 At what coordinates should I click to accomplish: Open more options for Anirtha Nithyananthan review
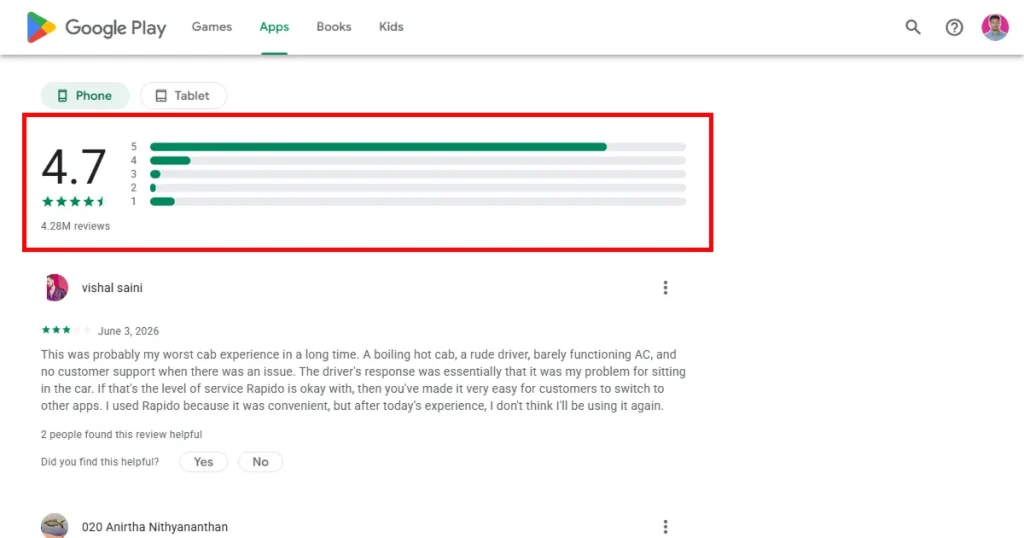pyautogui.click(x=665, y=527)
